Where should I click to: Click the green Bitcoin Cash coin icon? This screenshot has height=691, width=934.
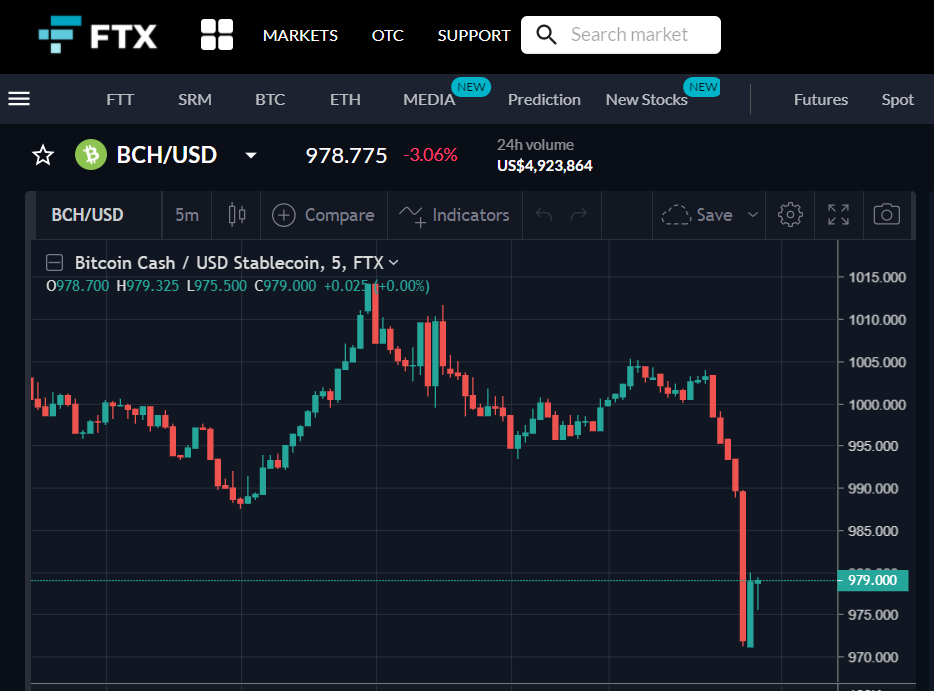click(x=91, y=155)
